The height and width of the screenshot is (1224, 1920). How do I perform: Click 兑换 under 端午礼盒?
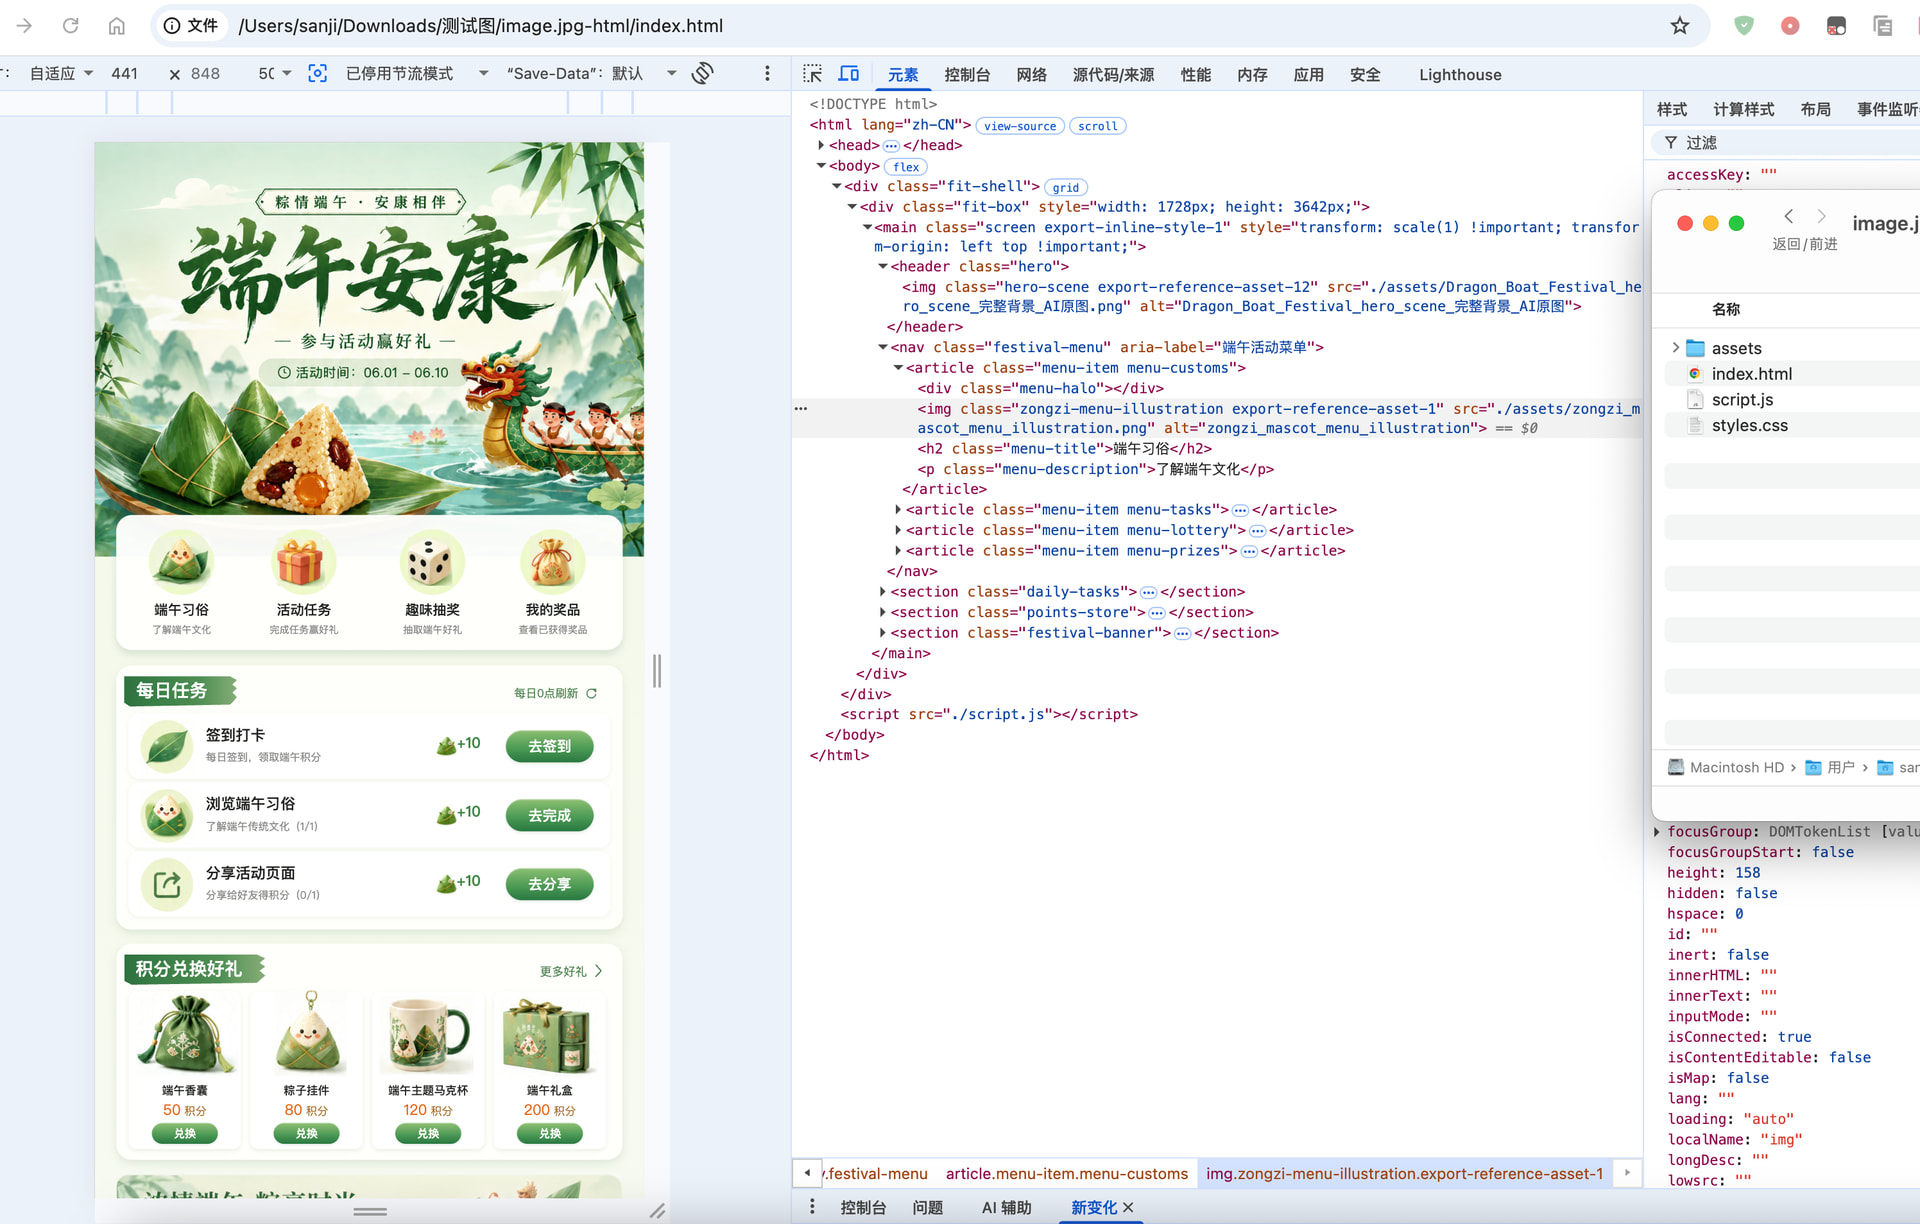coord(550,1133)
